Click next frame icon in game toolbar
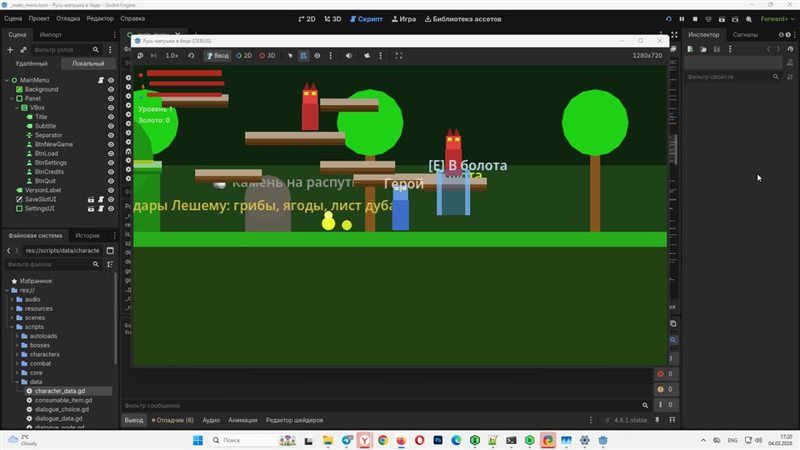800x450 pixels. 153,56
